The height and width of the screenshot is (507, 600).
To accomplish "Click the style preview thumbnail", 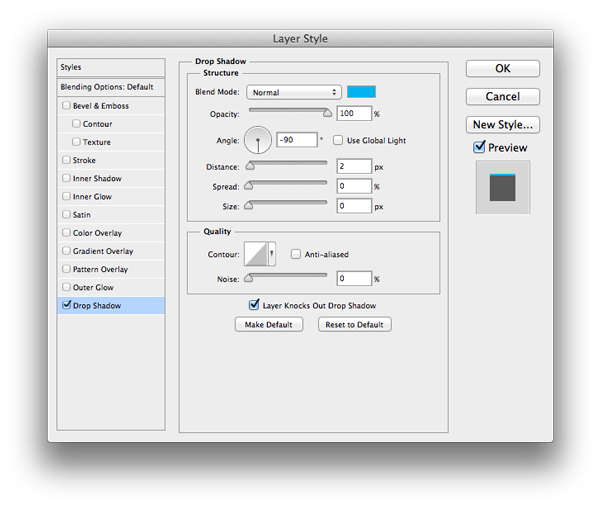I will (x=503, y=187).
